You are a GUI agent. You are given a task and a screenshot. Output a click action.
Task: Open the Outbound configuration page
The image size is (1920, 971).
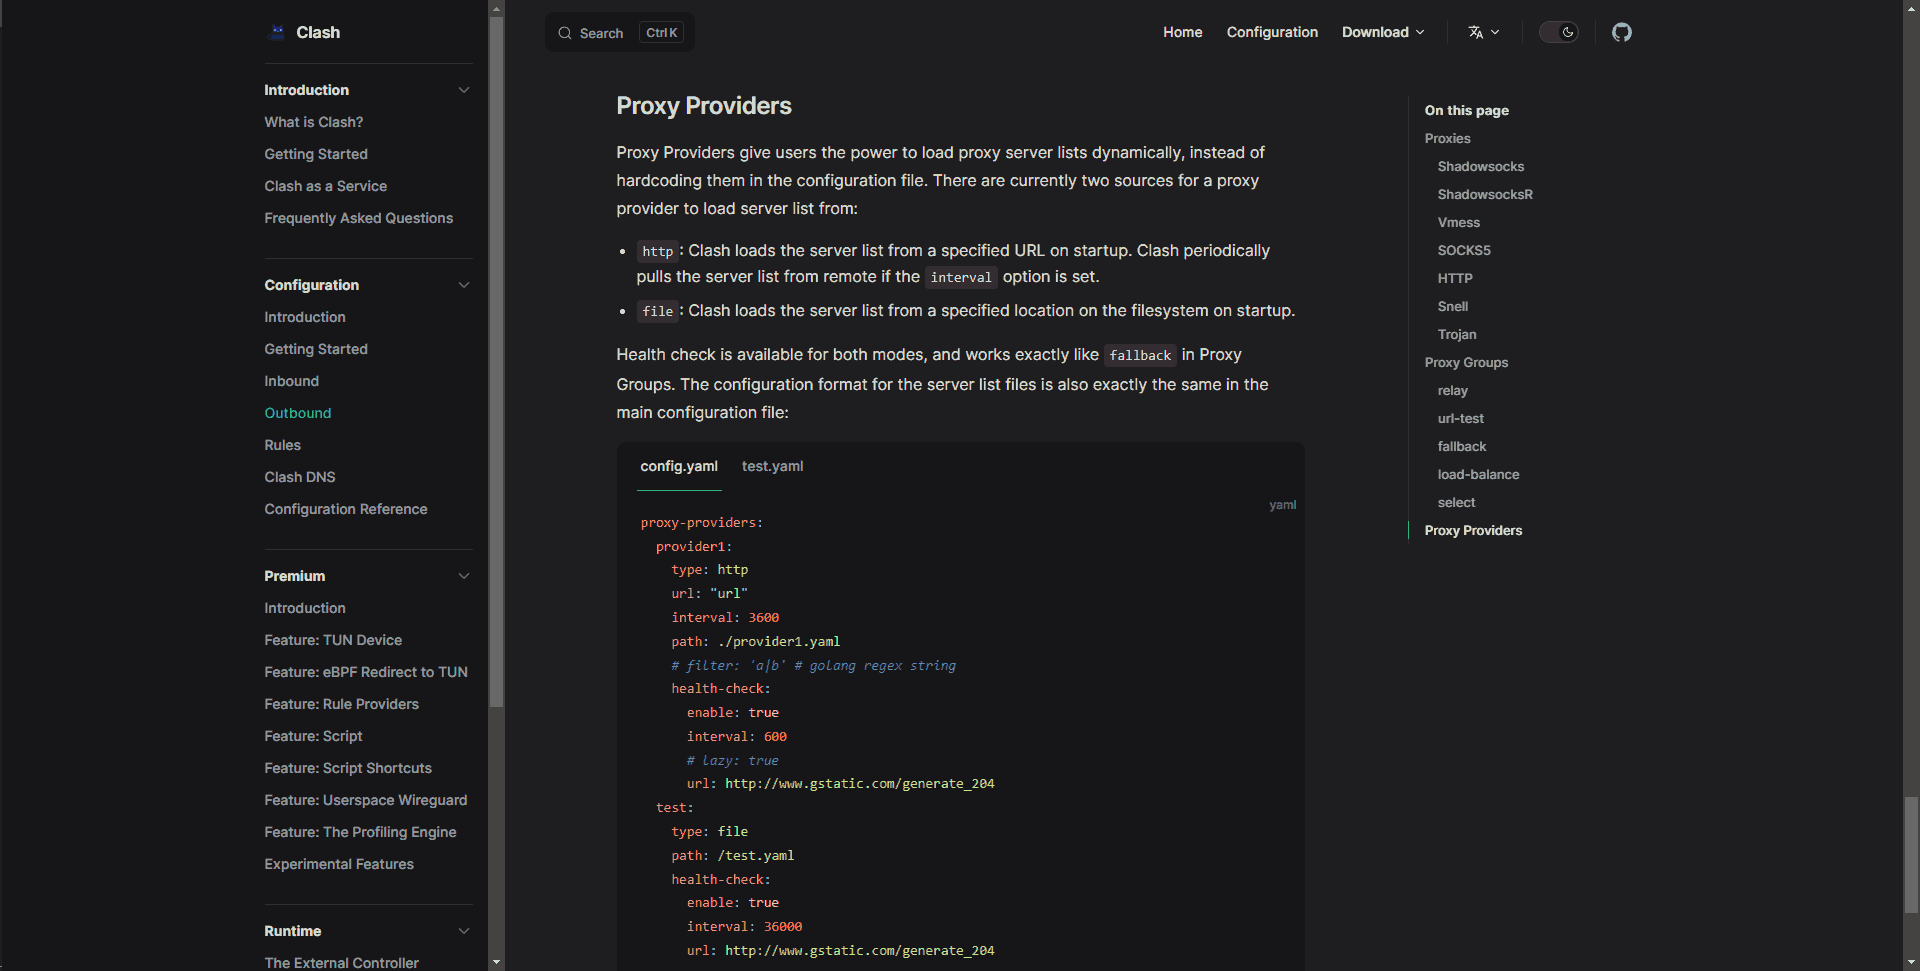[x=298, y=413]
